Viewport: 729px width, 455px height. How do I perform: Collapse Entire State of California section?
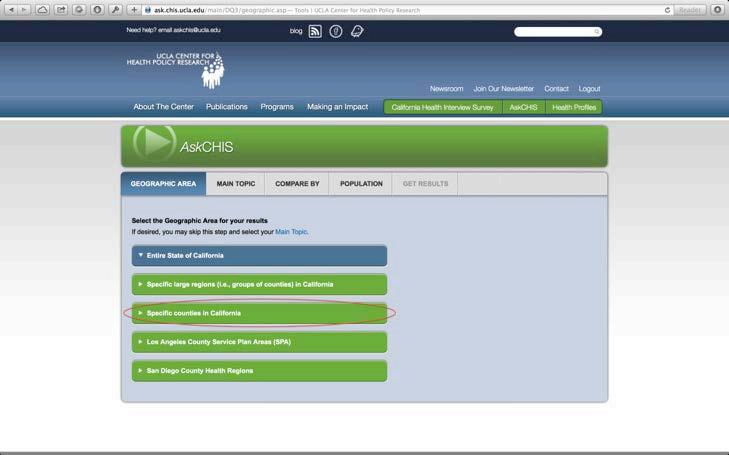pyautogui.click(x=259, y=256)
